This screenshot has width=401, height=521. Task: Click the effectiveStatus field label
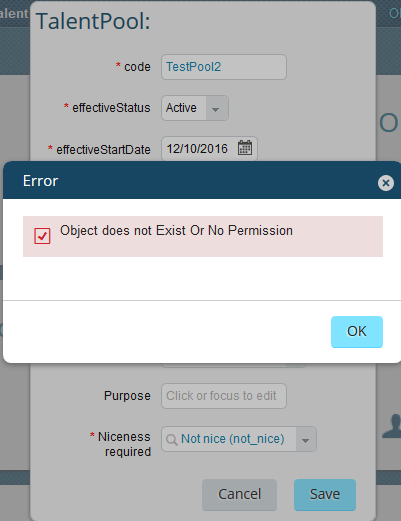[111, 108]
